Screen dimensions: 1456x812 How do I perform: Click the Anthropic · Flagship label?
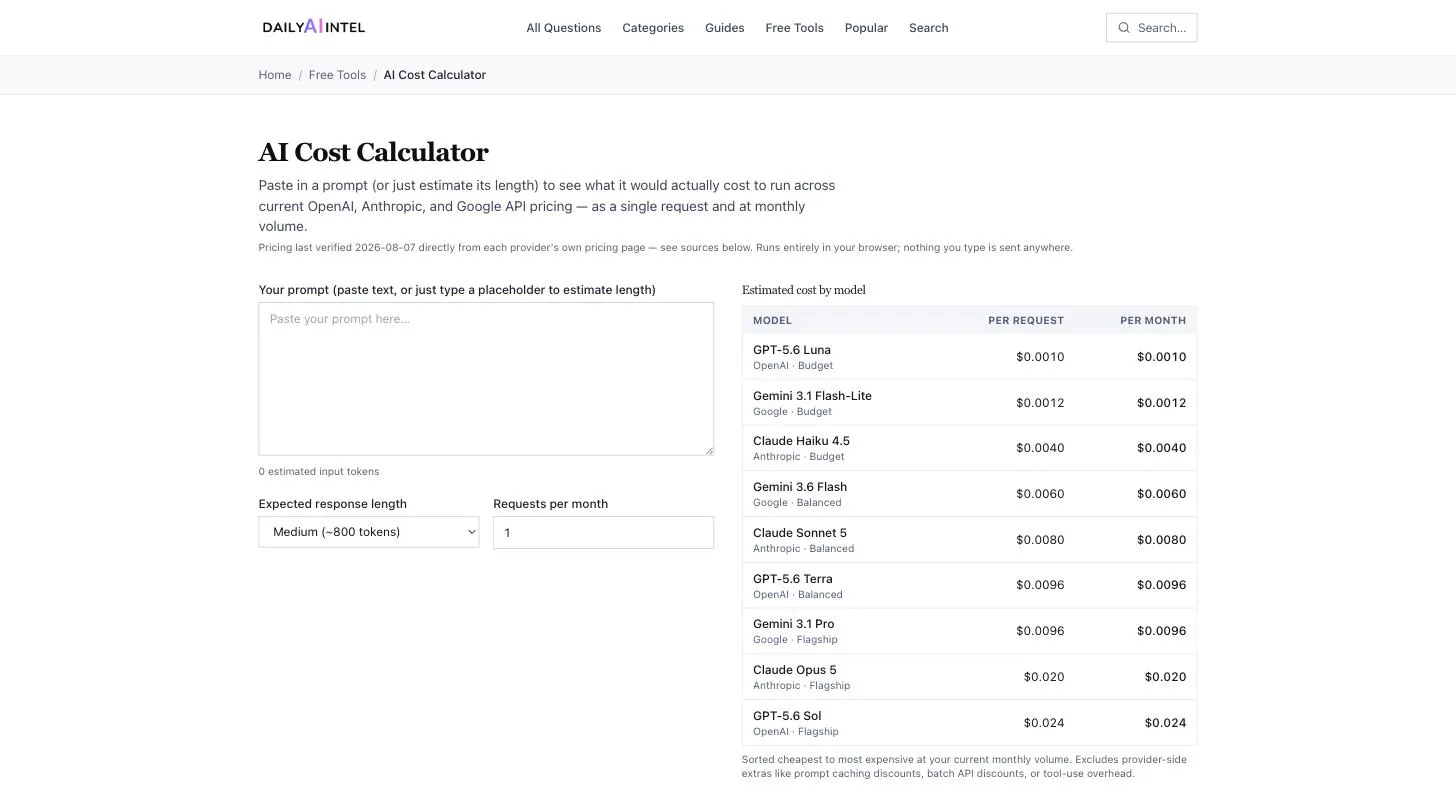pos(801,686)
